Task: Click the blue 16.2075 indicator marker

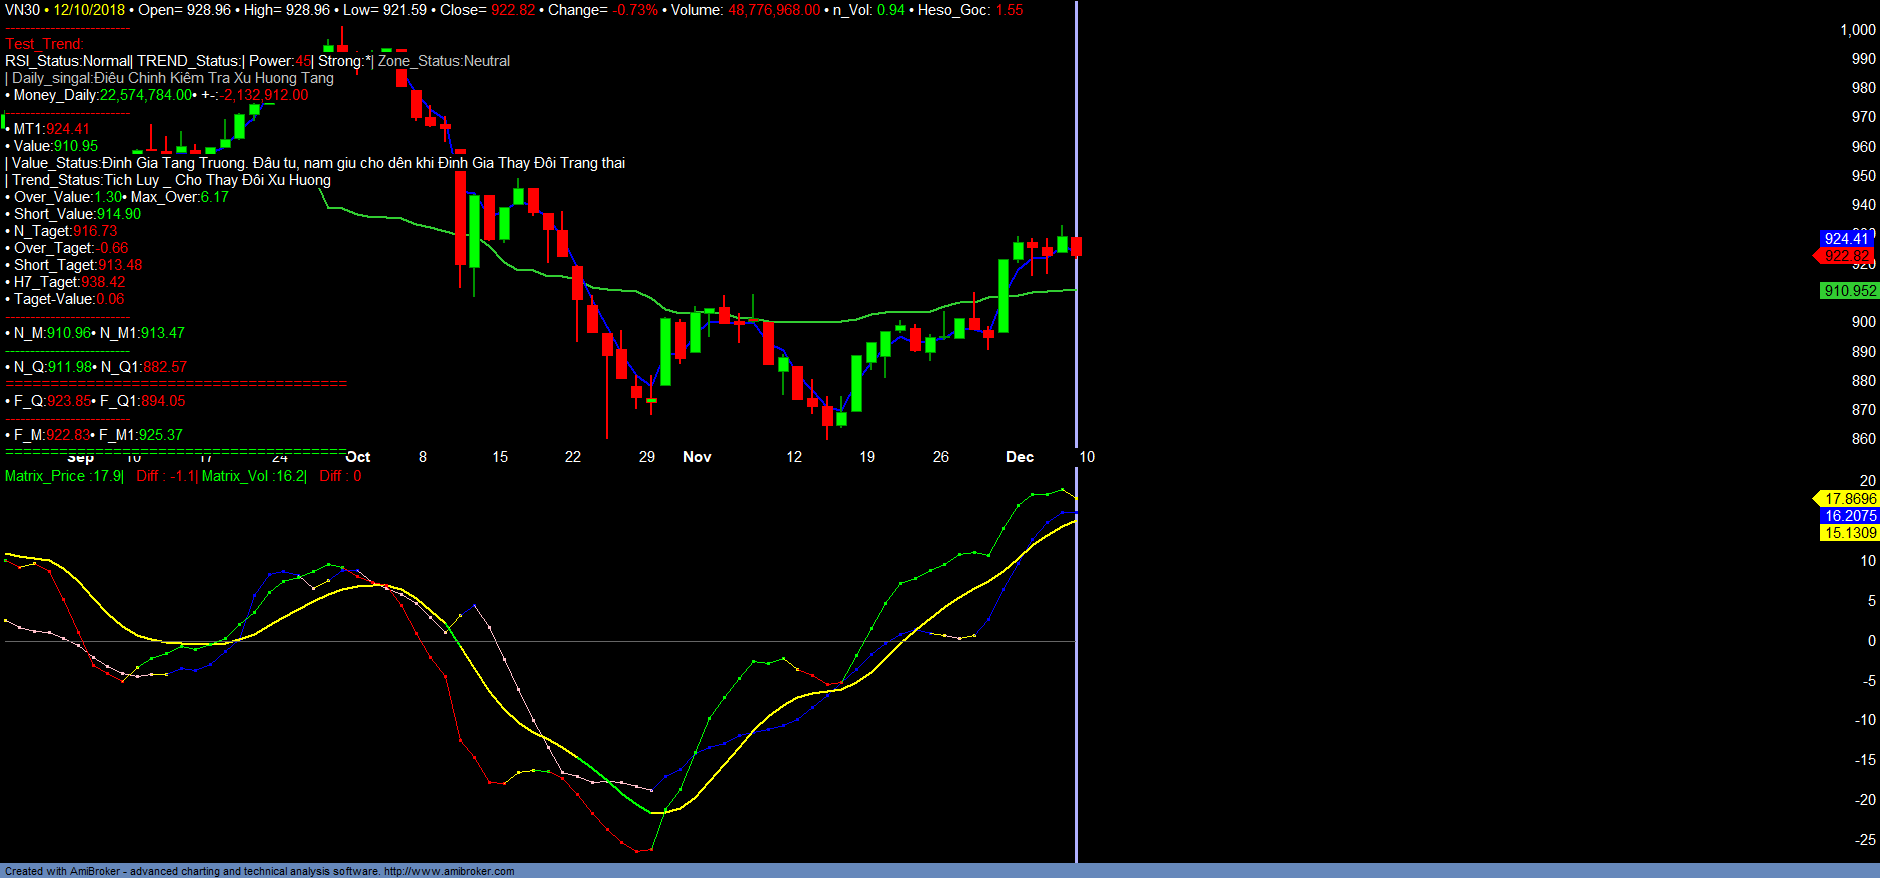Action: 1849,516
